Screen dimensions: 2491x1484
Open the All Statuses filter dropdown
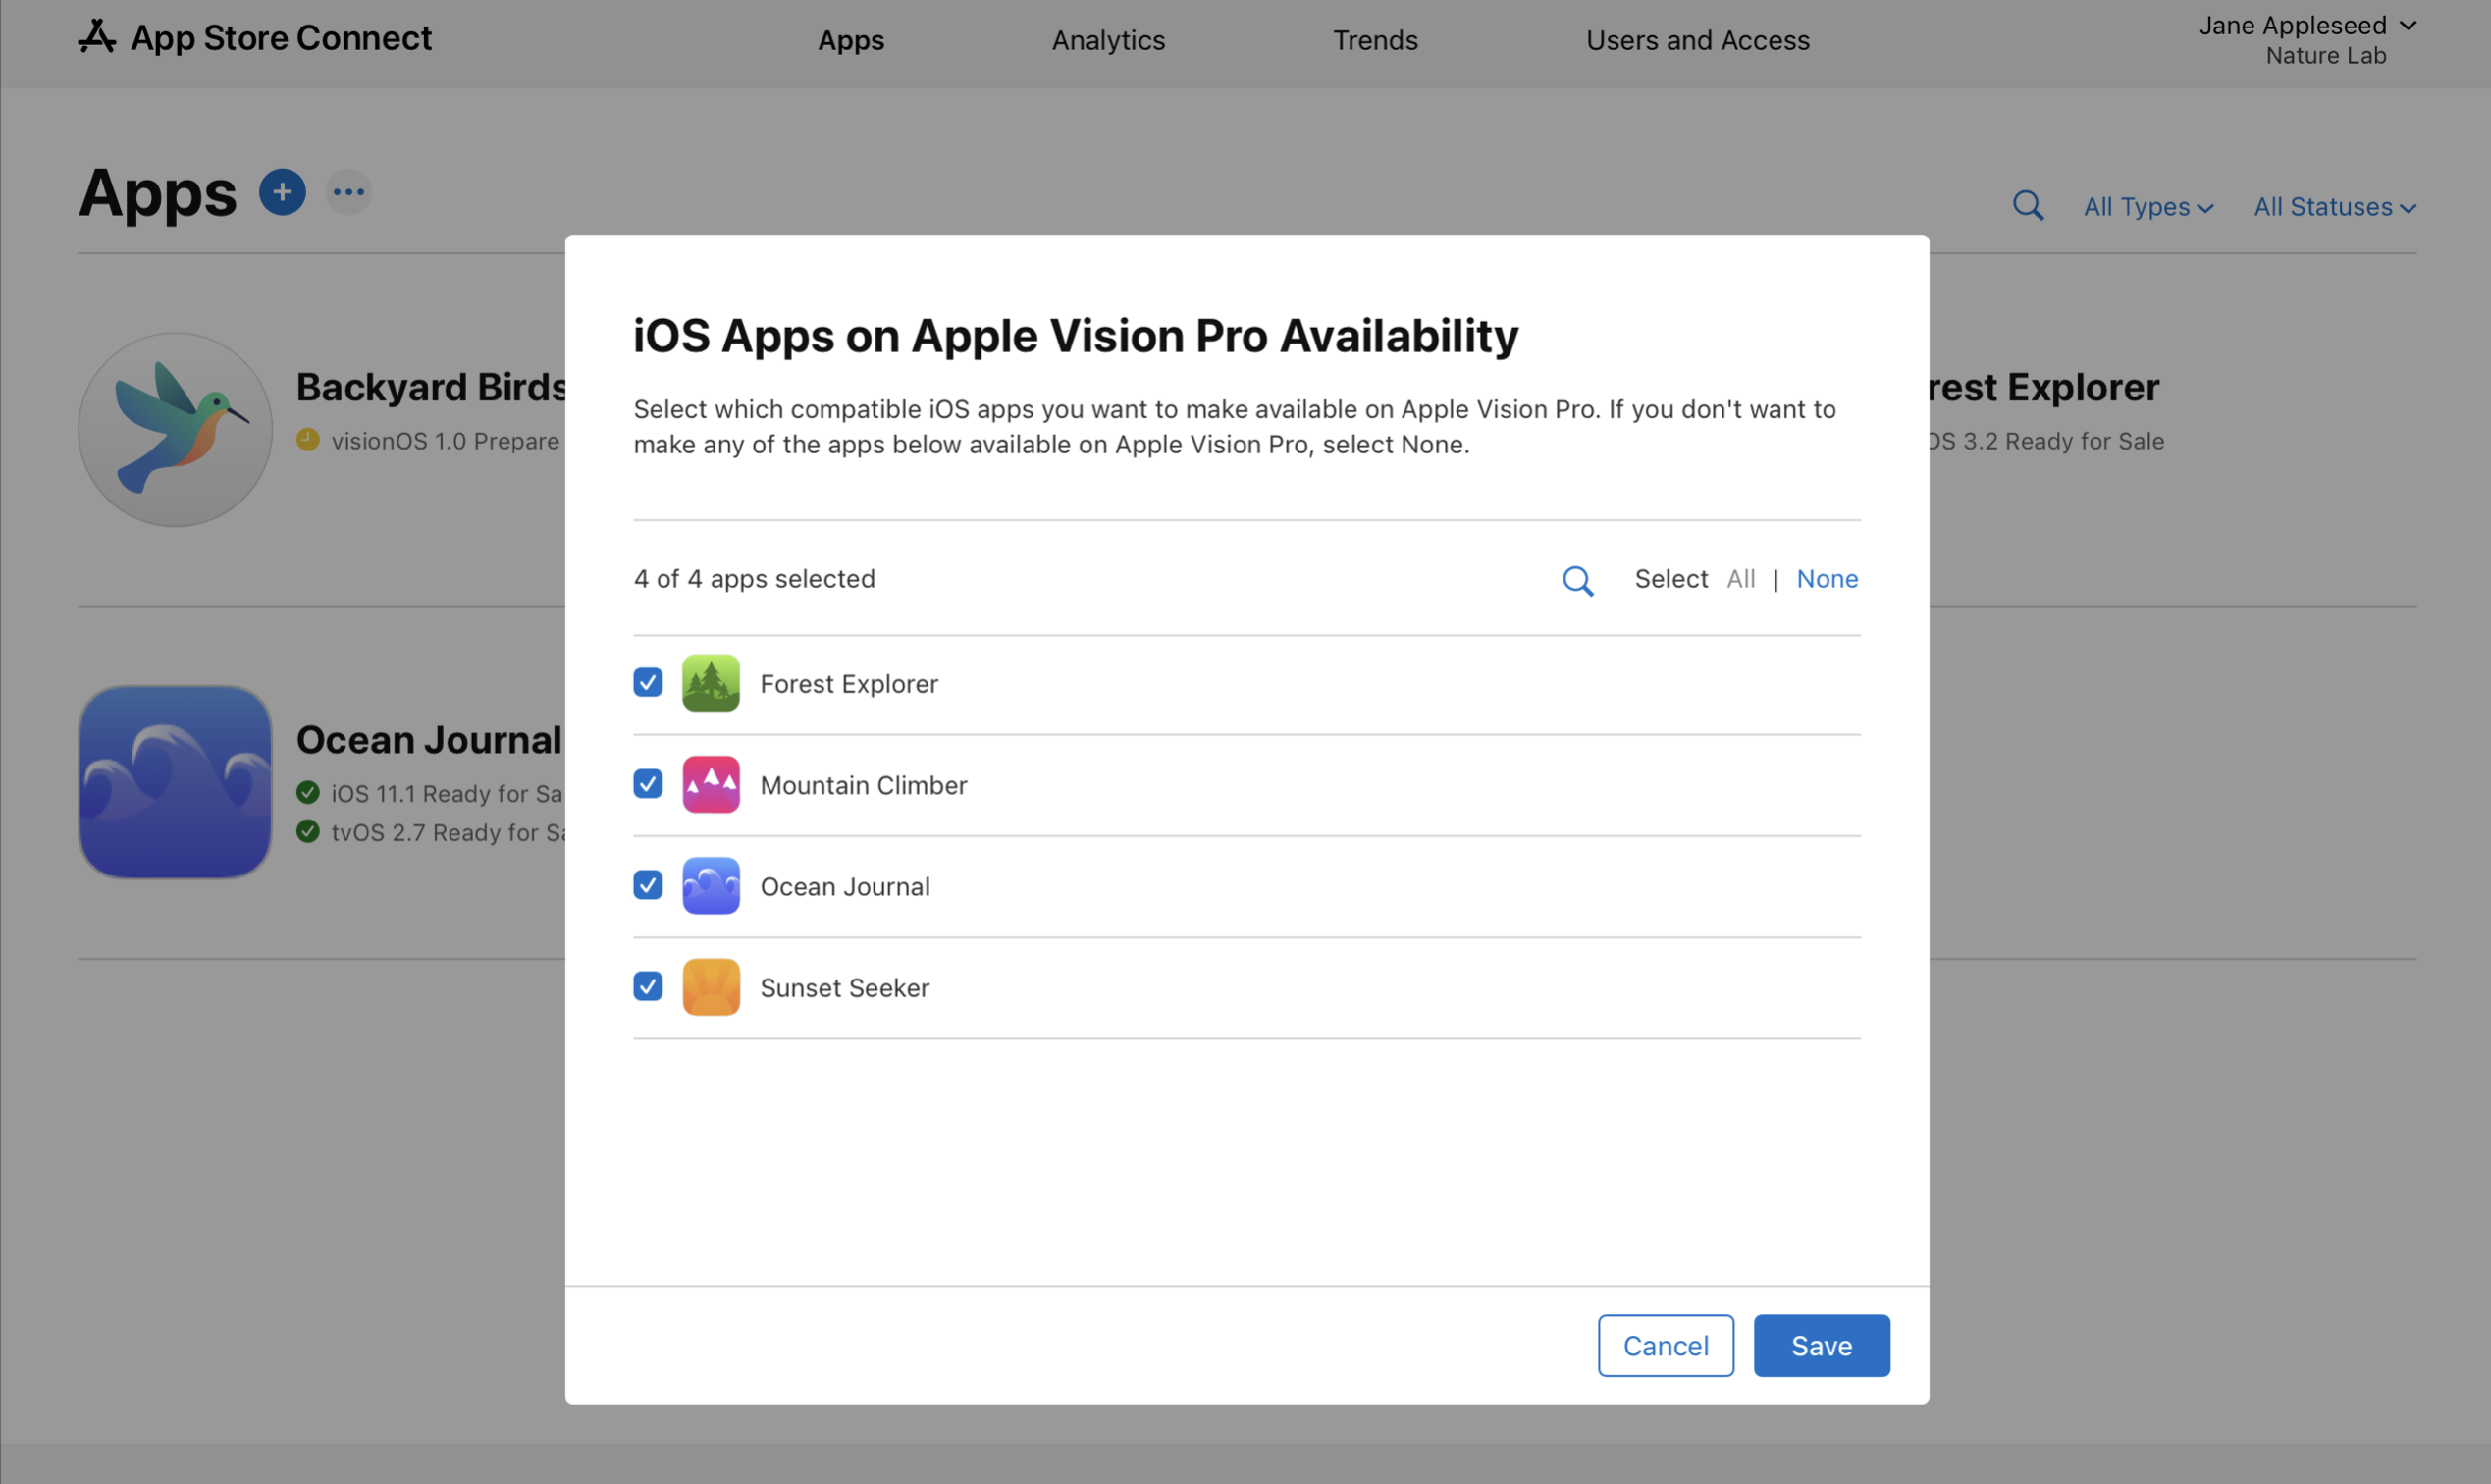(x=2334, y=206)
